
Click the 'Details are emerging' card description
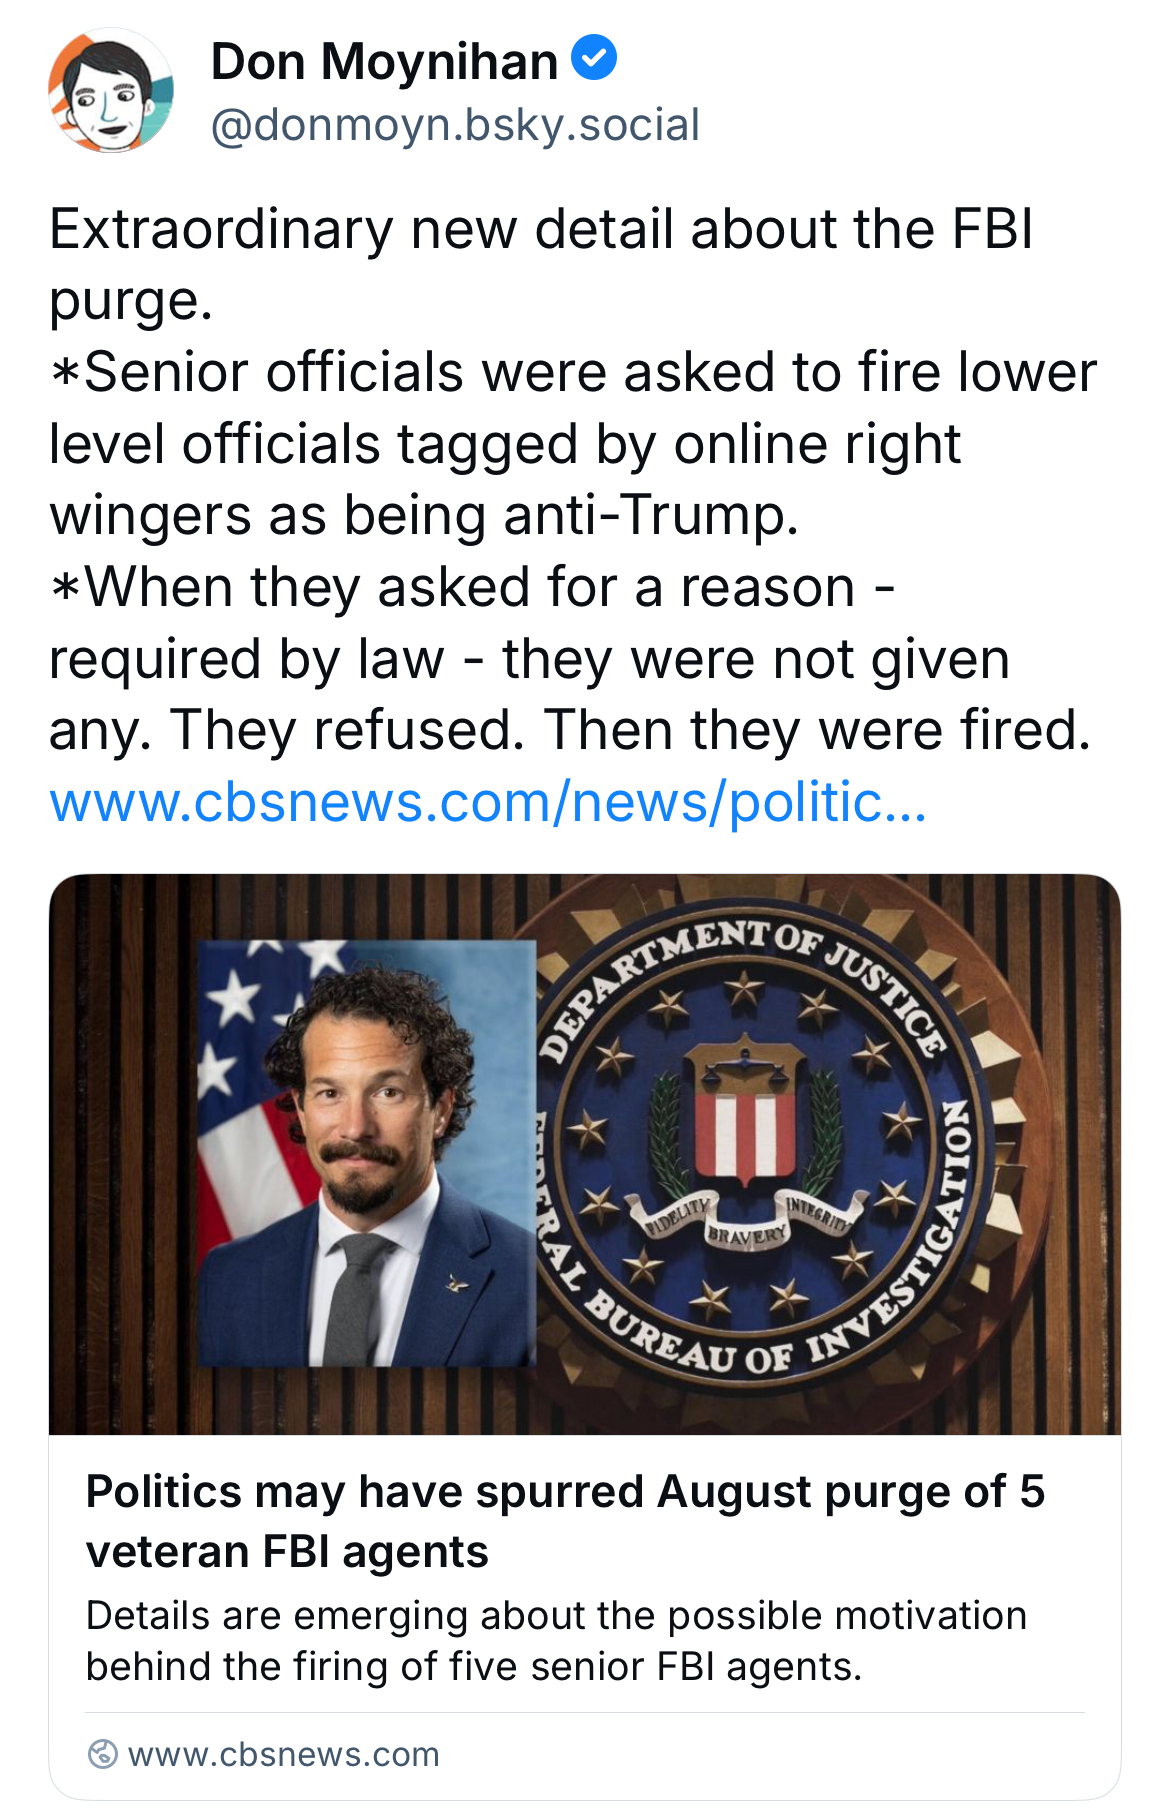tap(556, 1641)
